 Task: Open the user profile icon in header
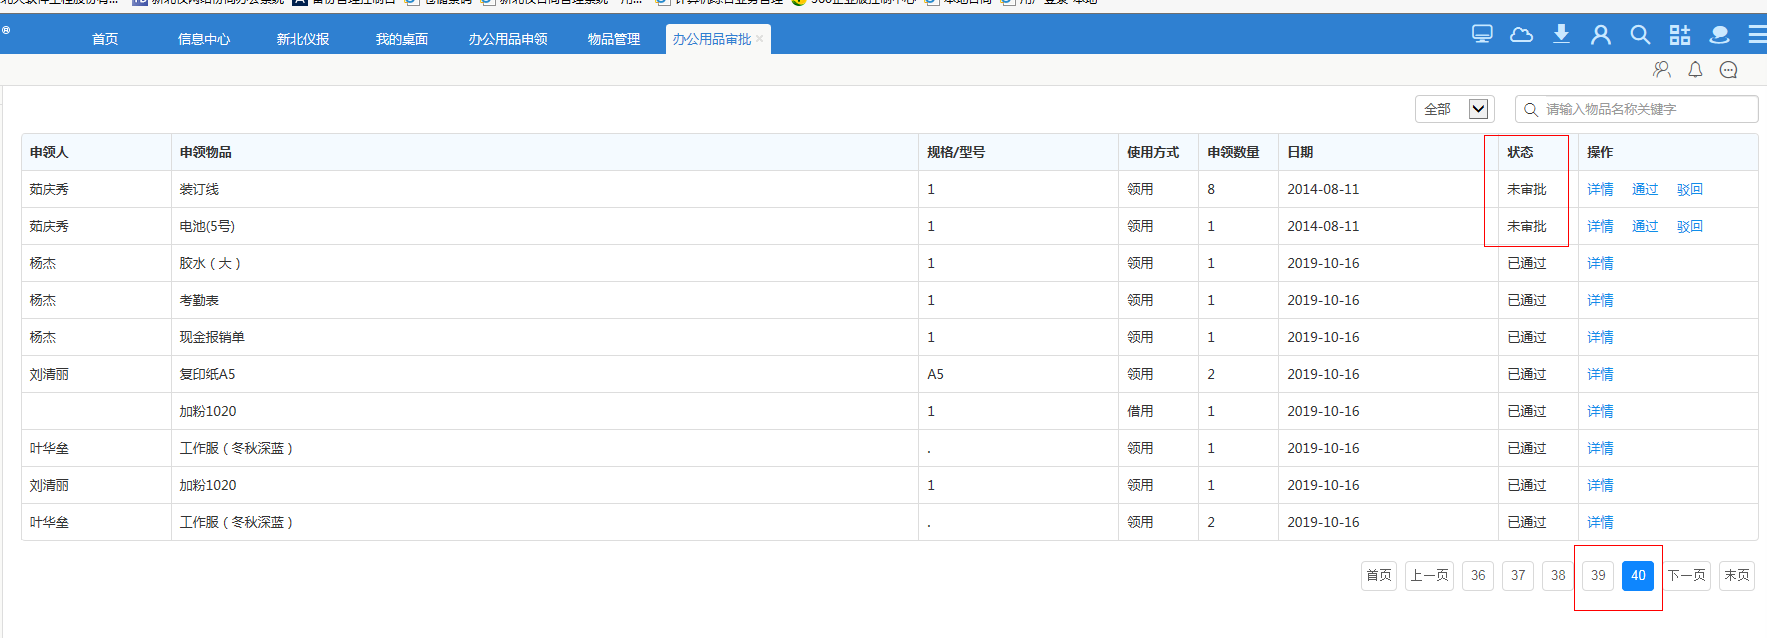(x=1601, y=35)
